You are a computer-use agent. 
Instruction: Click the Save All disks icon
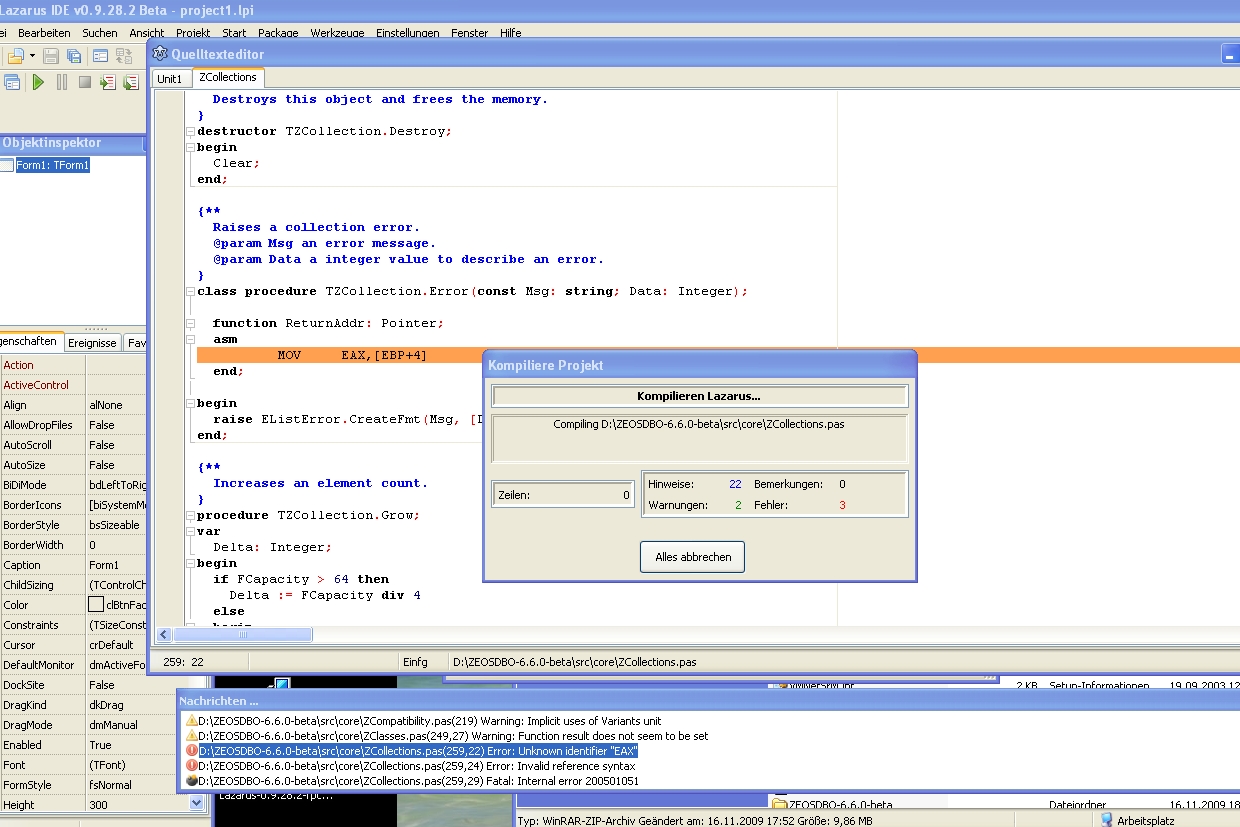(73, 56)
